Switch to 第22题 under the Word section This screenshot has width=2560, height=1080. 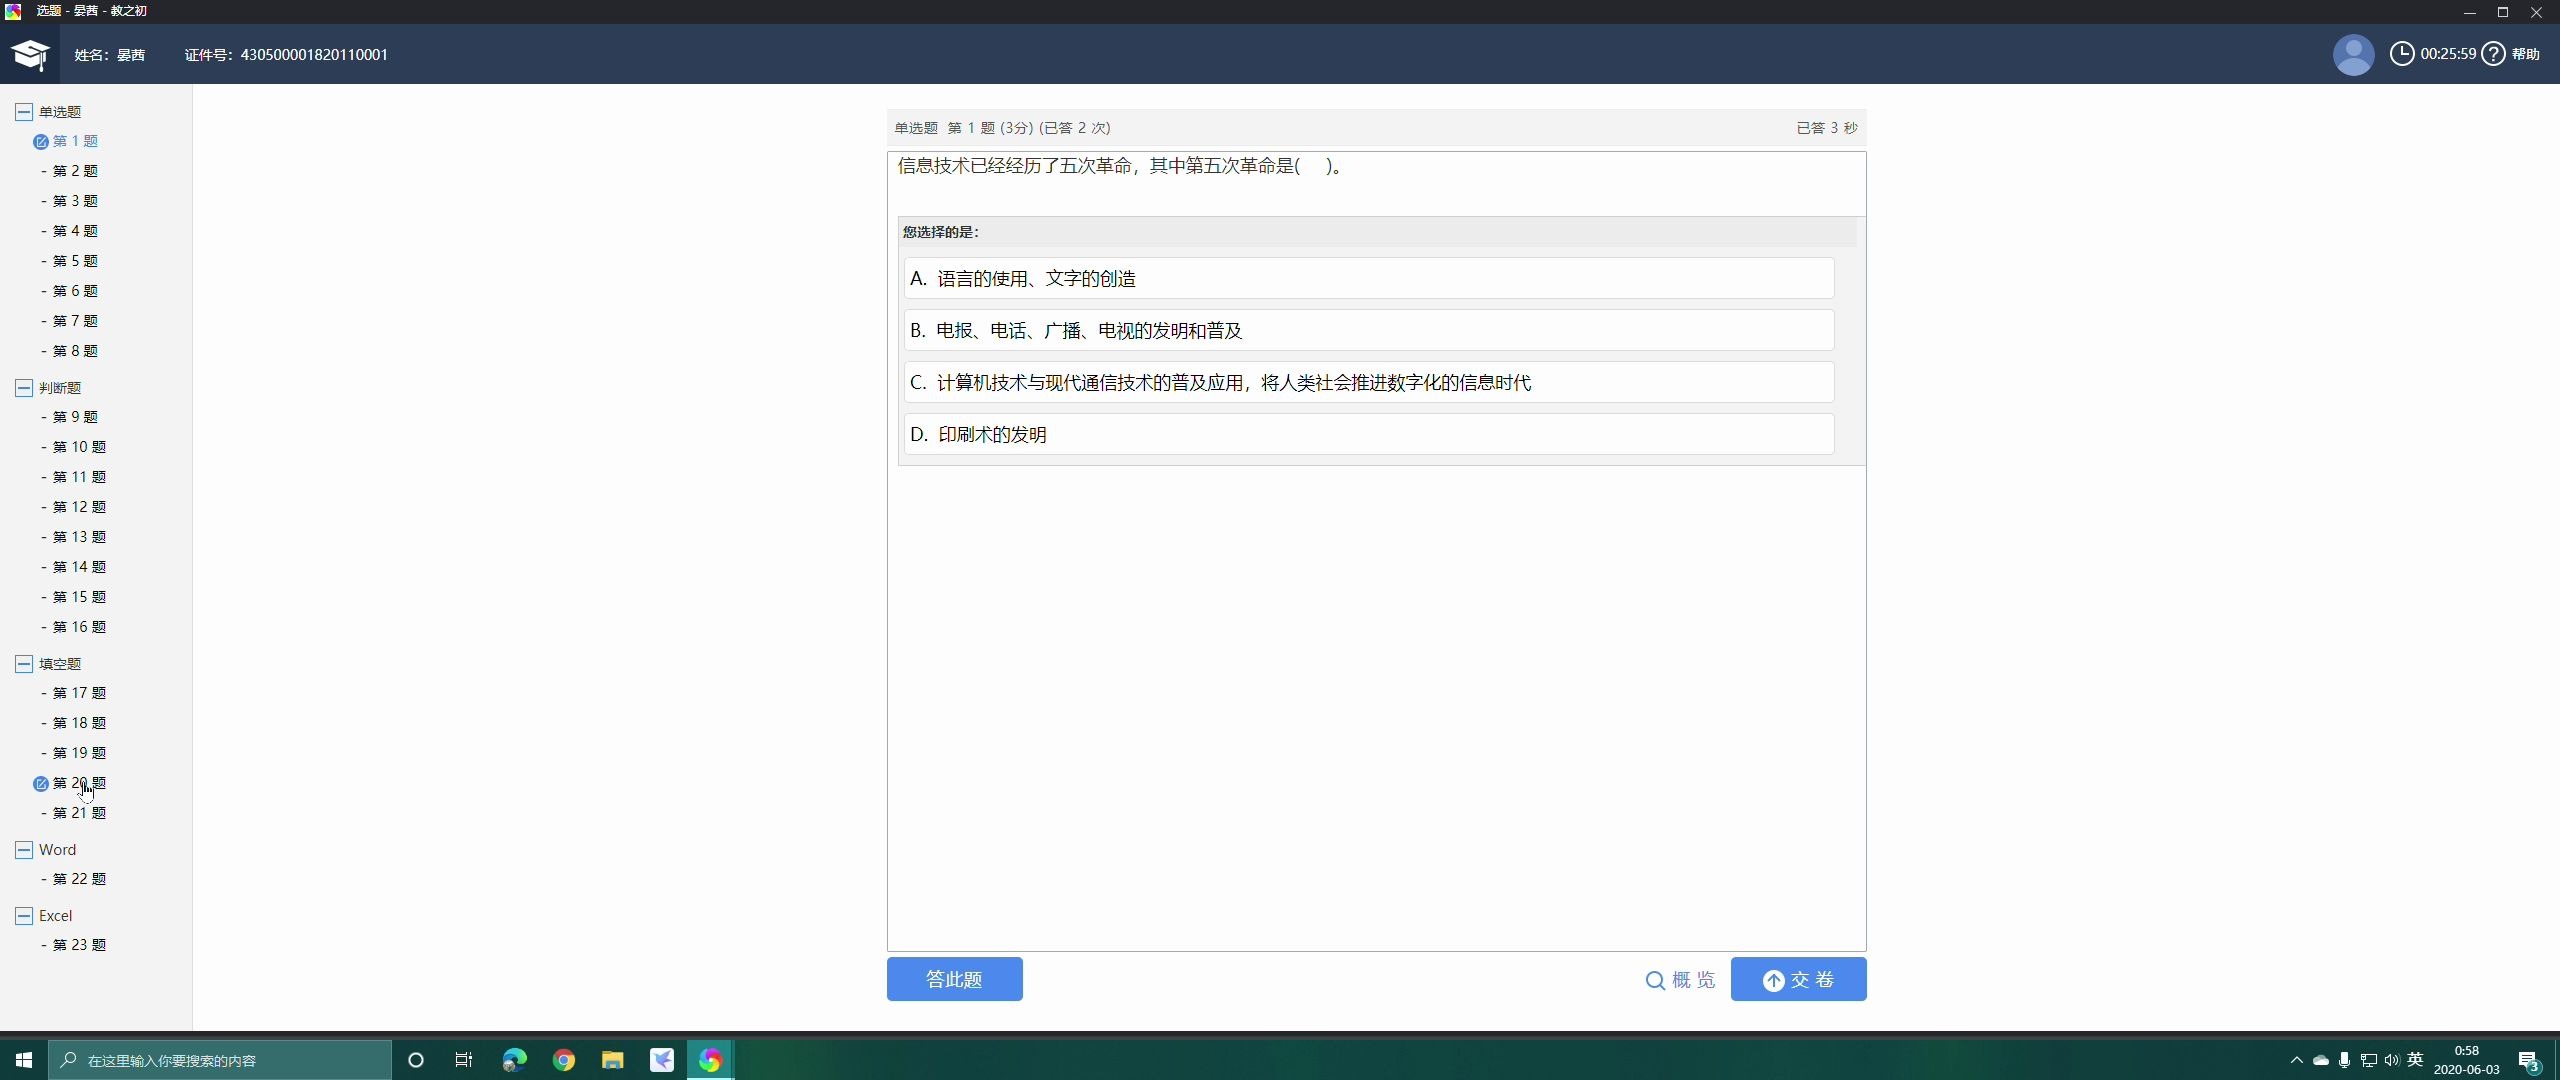tap(74, 879)
